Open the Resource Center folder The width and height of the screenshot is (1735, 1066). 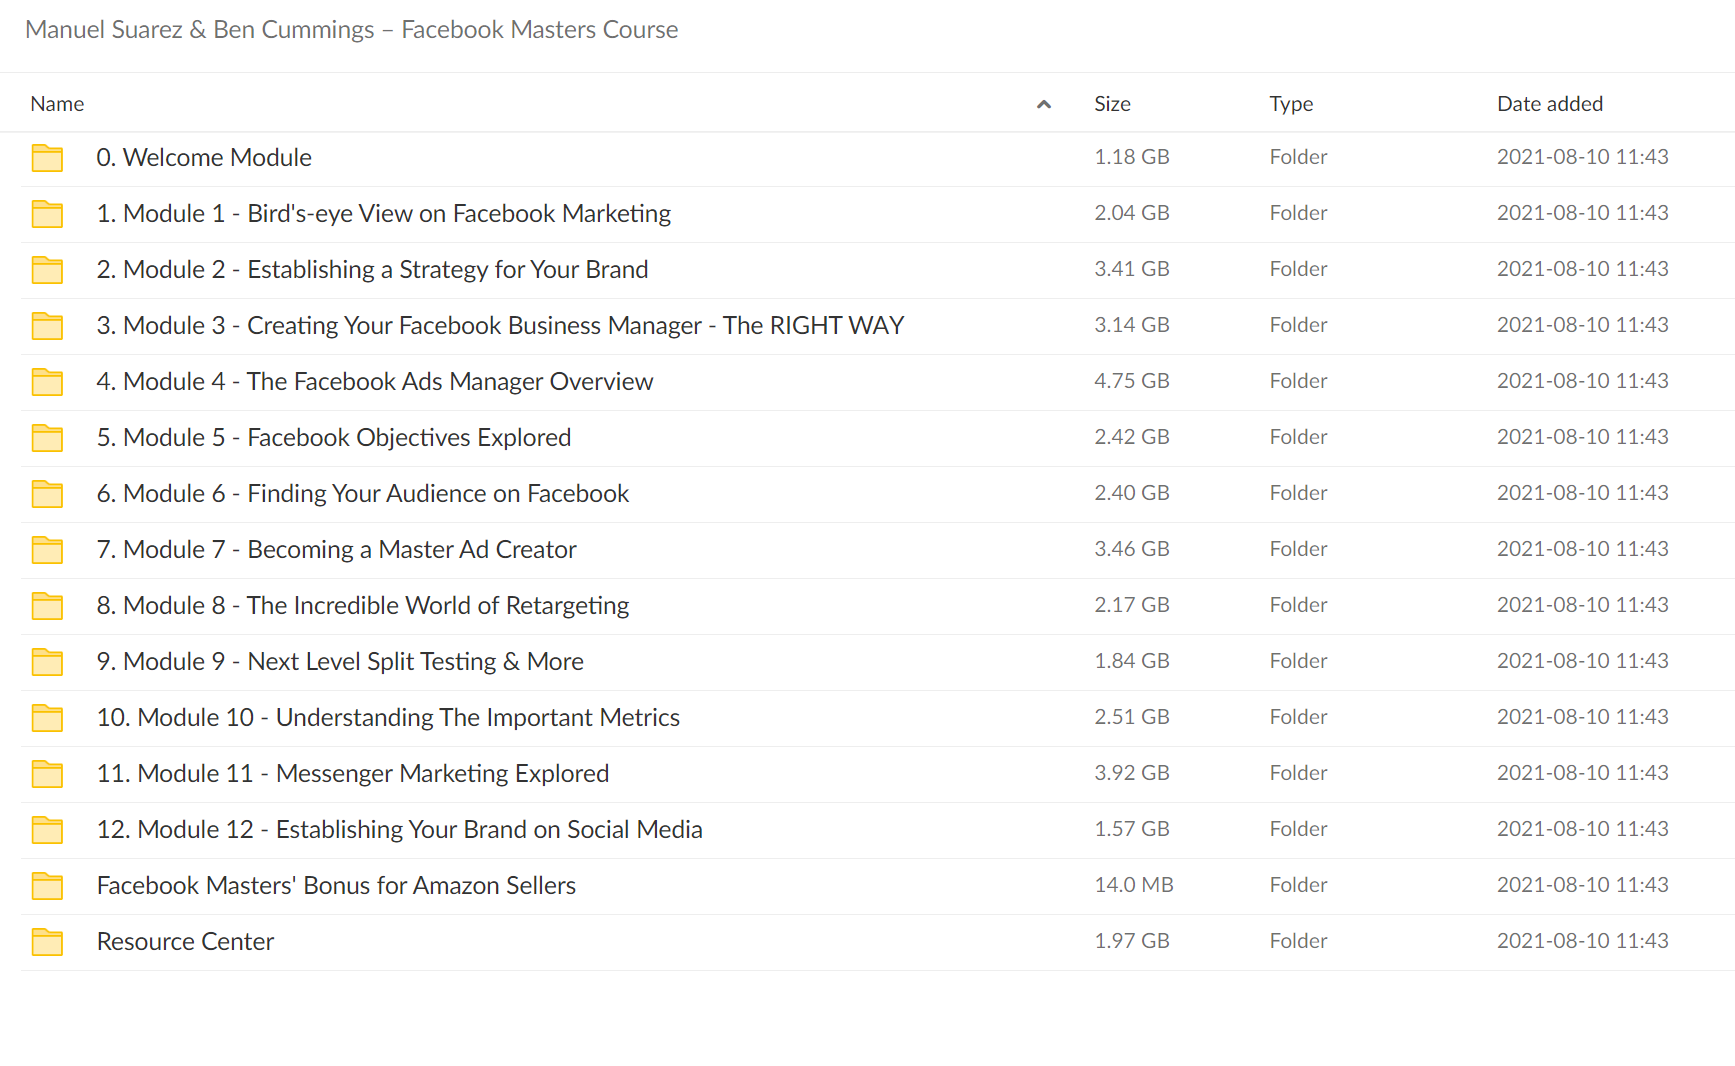click(x=185, y=942)
